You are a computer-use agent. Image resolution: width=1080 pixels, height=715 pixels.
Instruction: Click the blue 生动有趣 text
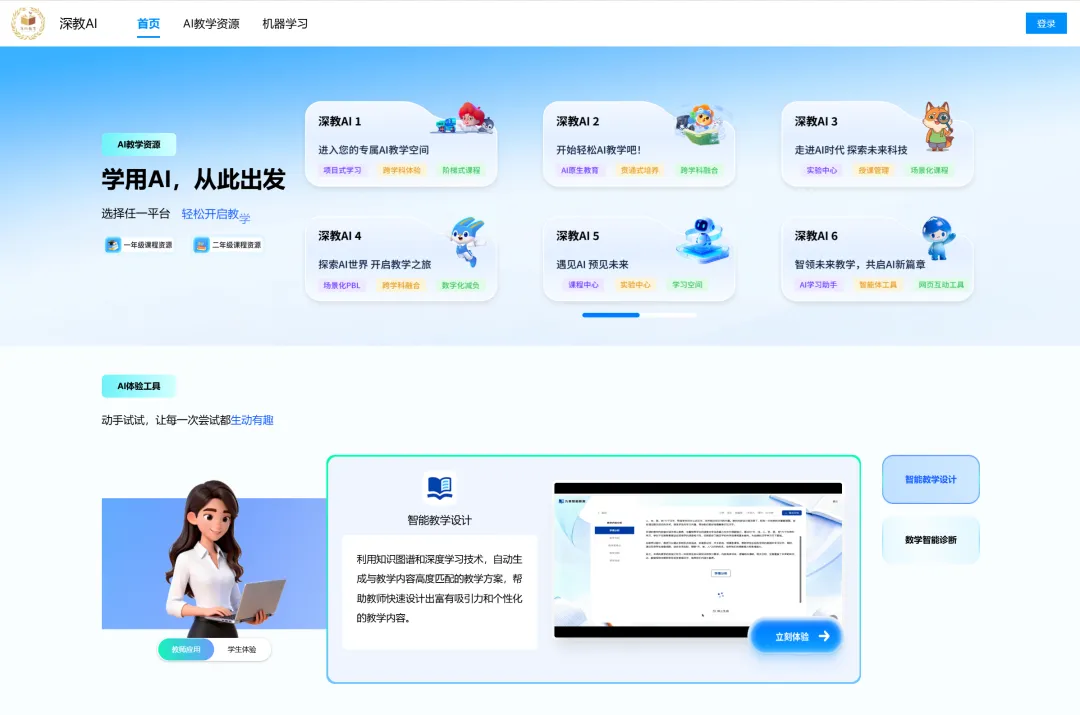pos(252,420)
